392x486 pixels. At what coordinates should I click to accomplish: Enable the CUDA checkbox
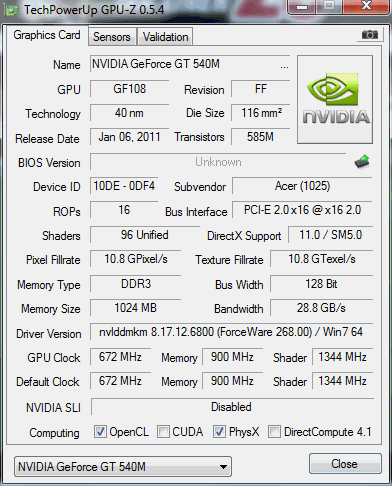point(163,432)
